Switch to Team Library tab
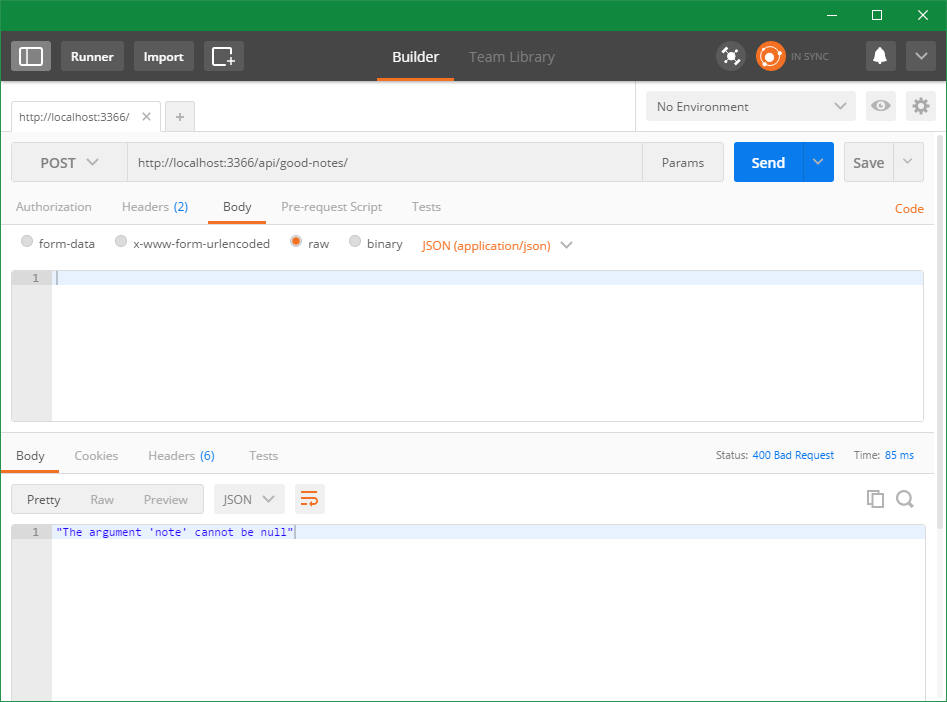This screenshot has width=947, height=702. (512, 57)
